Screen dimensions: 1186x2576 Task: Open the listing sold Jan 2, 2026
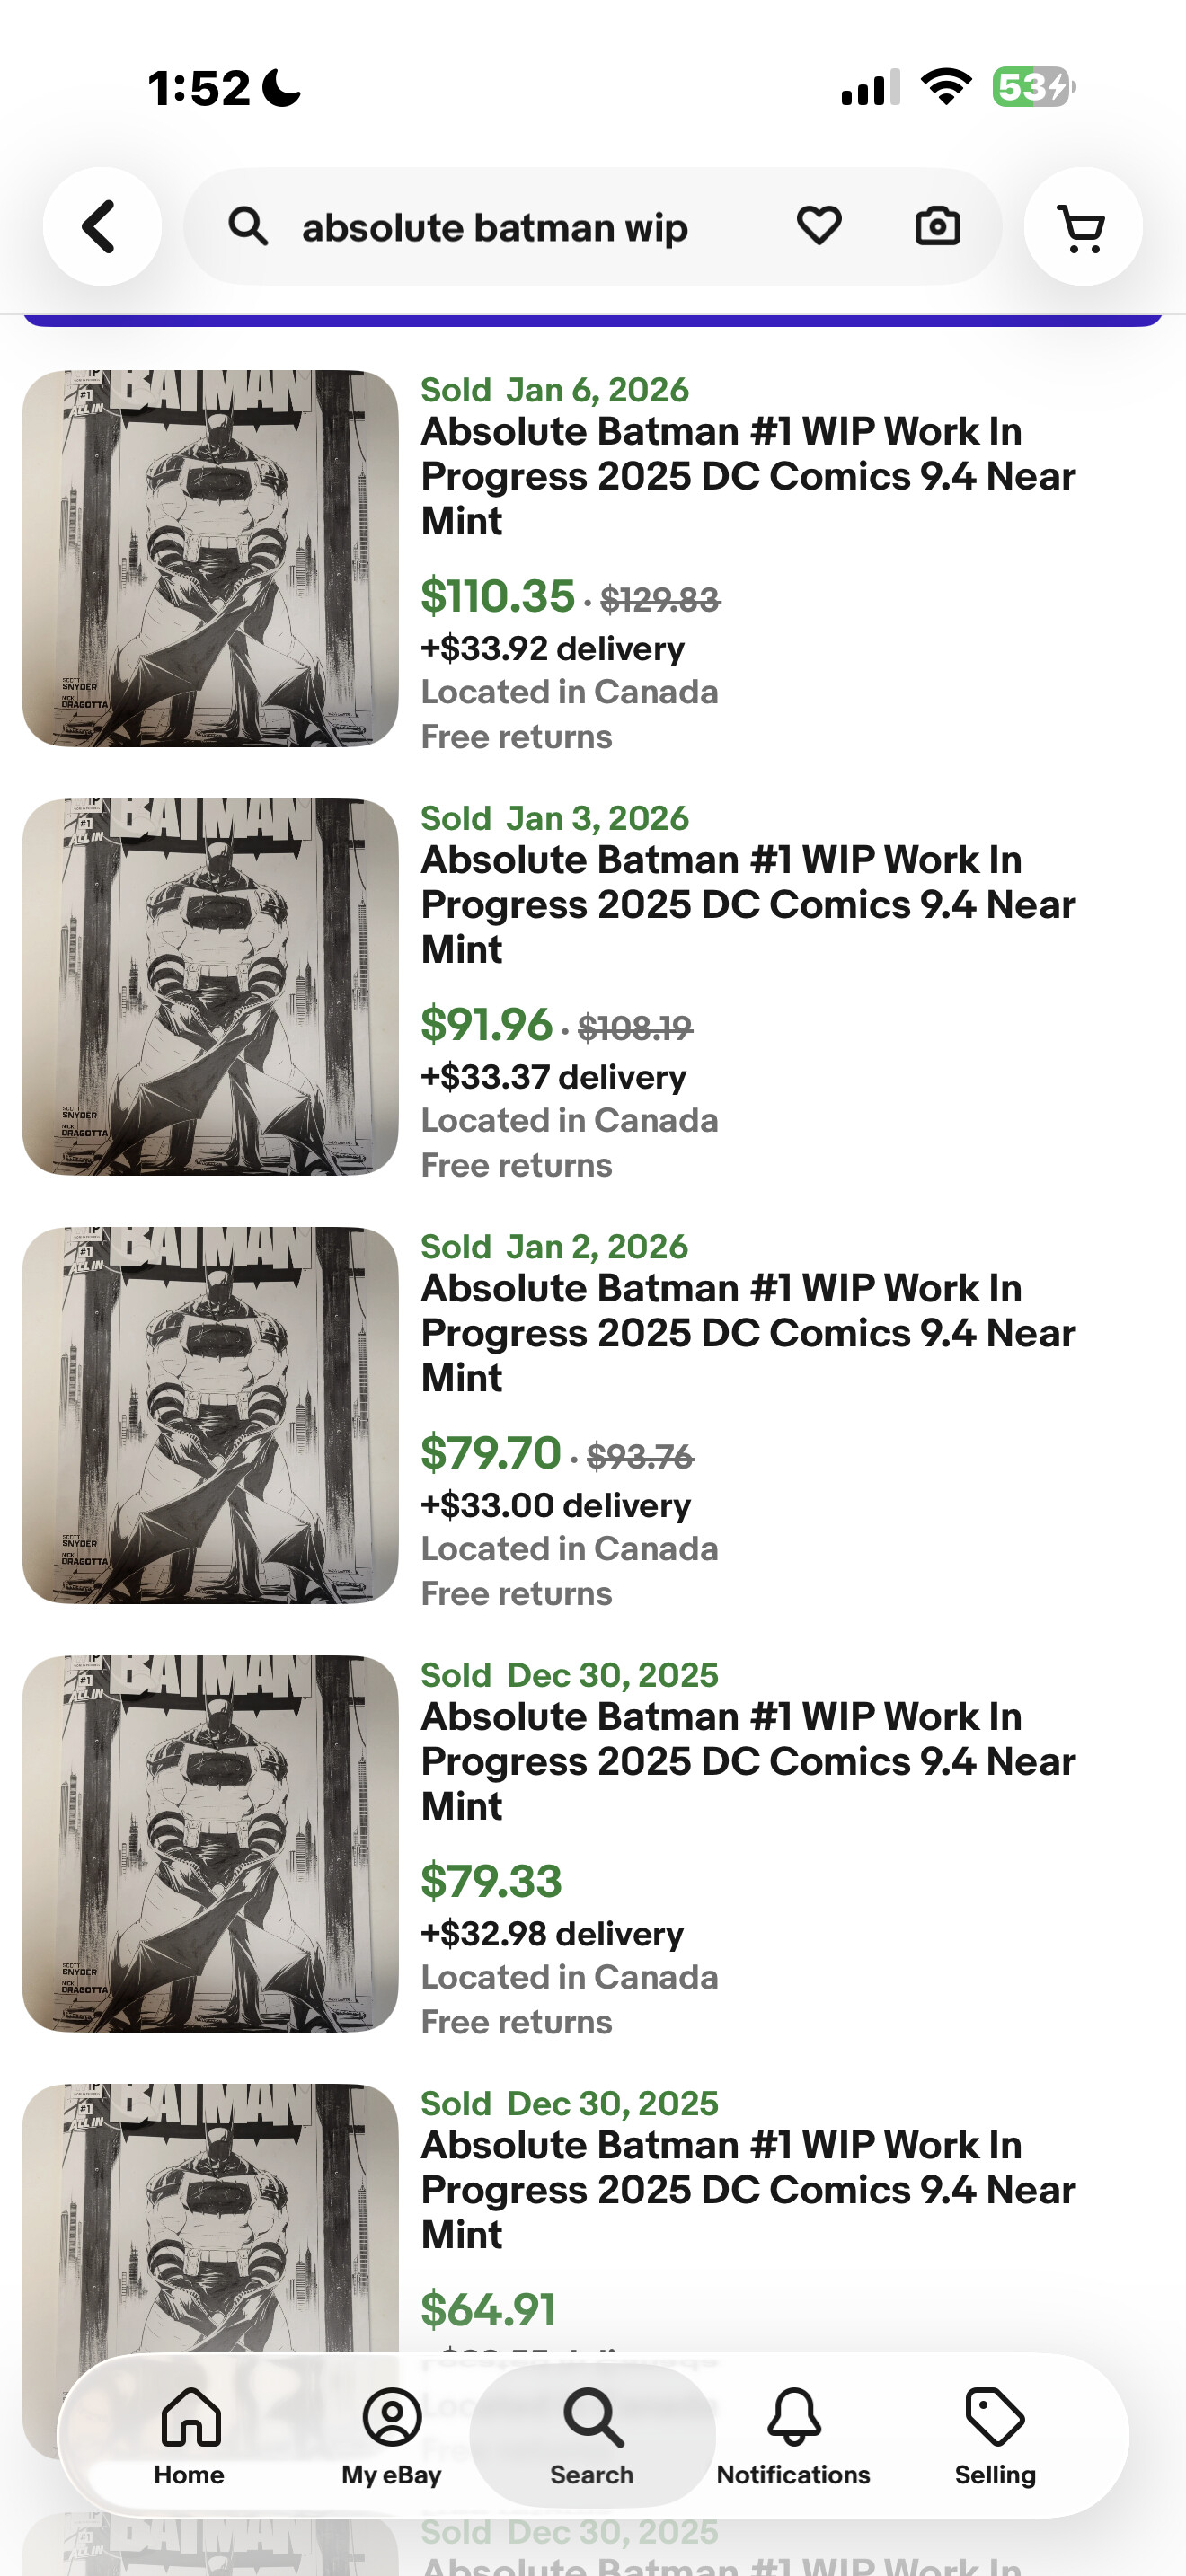[x=747, y=1332]
